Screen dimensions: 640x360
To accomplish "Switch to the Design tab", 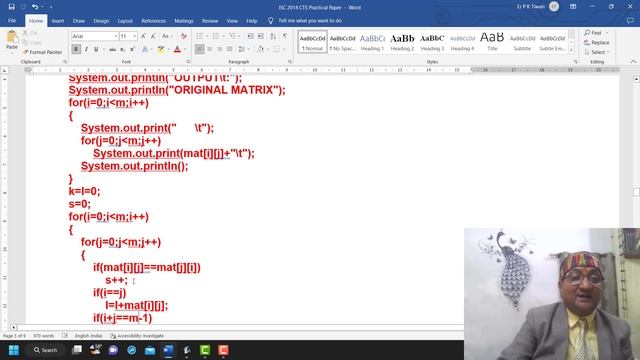I will point(101,21).
